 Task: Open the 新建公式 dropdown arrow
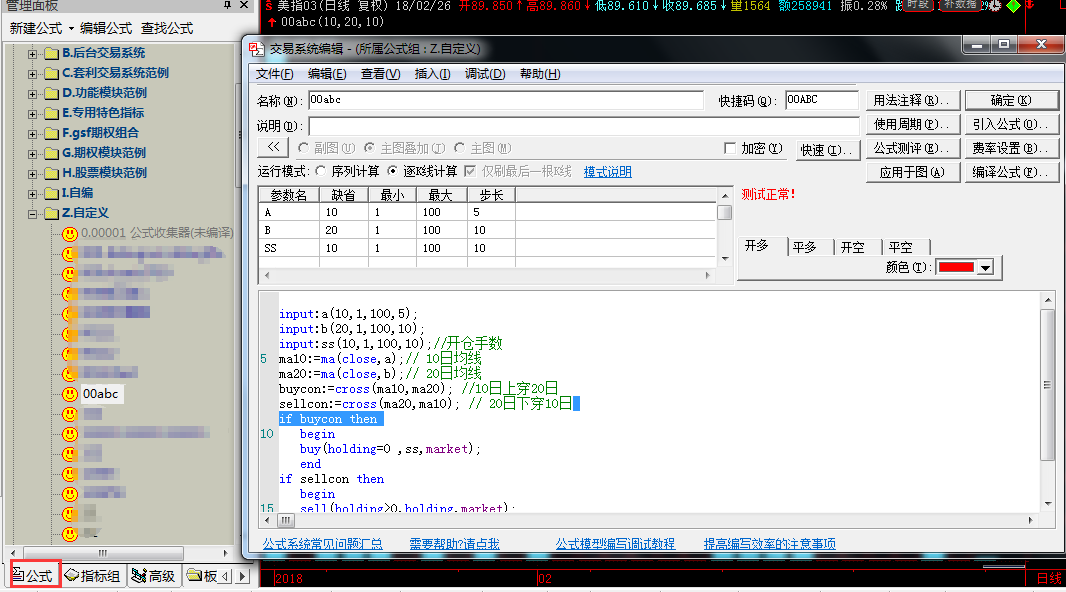[x=71, y=29]
